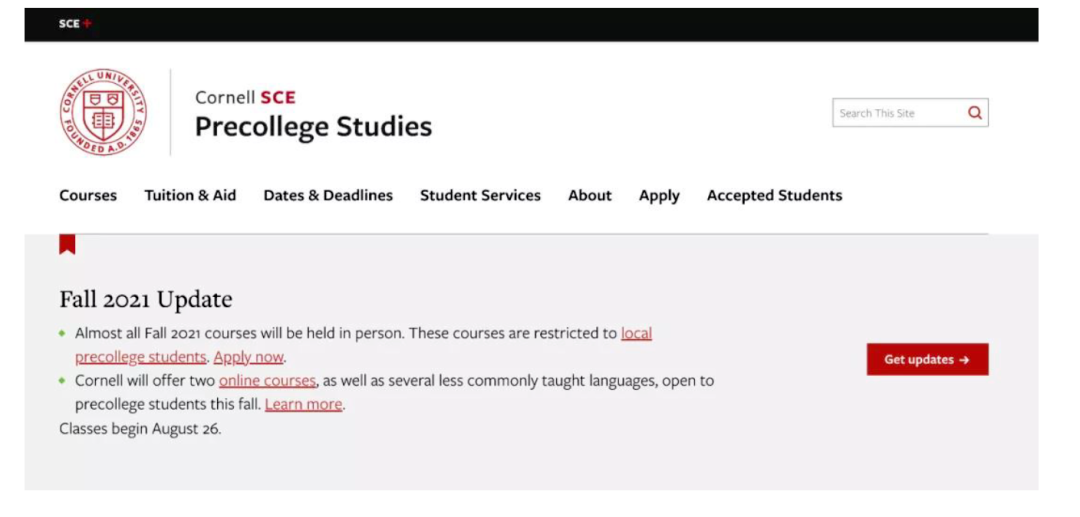This screenshot has height=517, width=1080.
Task: Click the Cornell University seal logo
Action: pyautogui.click(x=103, y=112)
